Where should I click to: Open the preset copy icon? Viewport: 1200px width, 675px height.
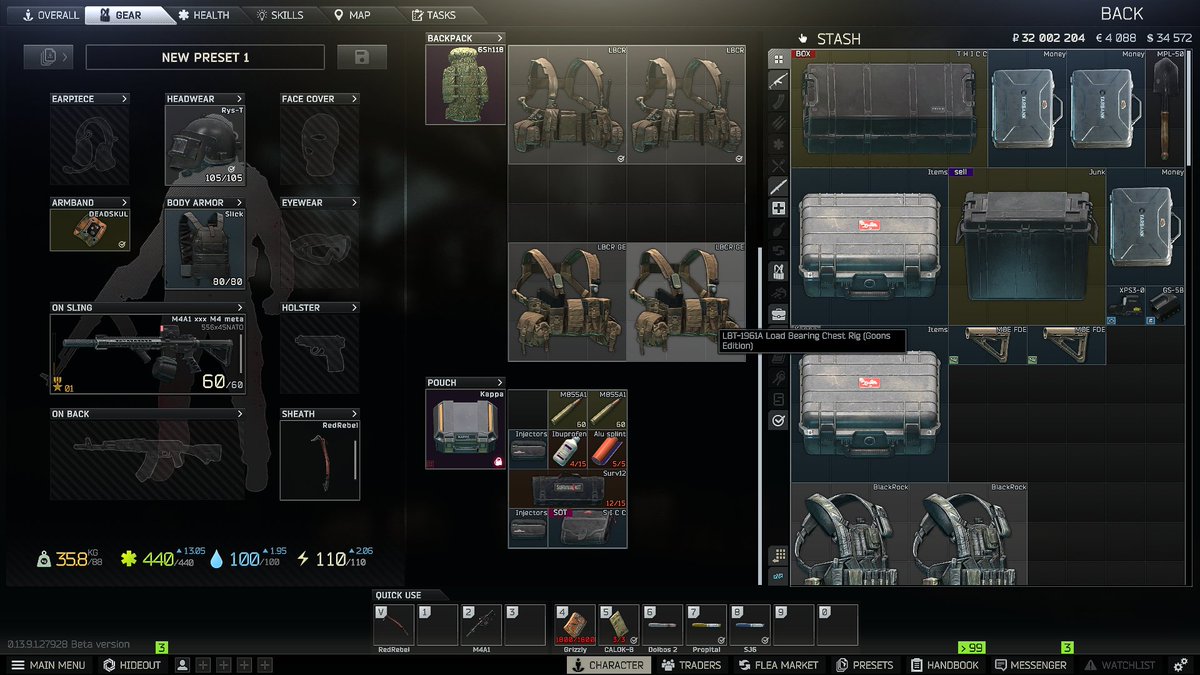pyautogui.click(x=50, y=57)
